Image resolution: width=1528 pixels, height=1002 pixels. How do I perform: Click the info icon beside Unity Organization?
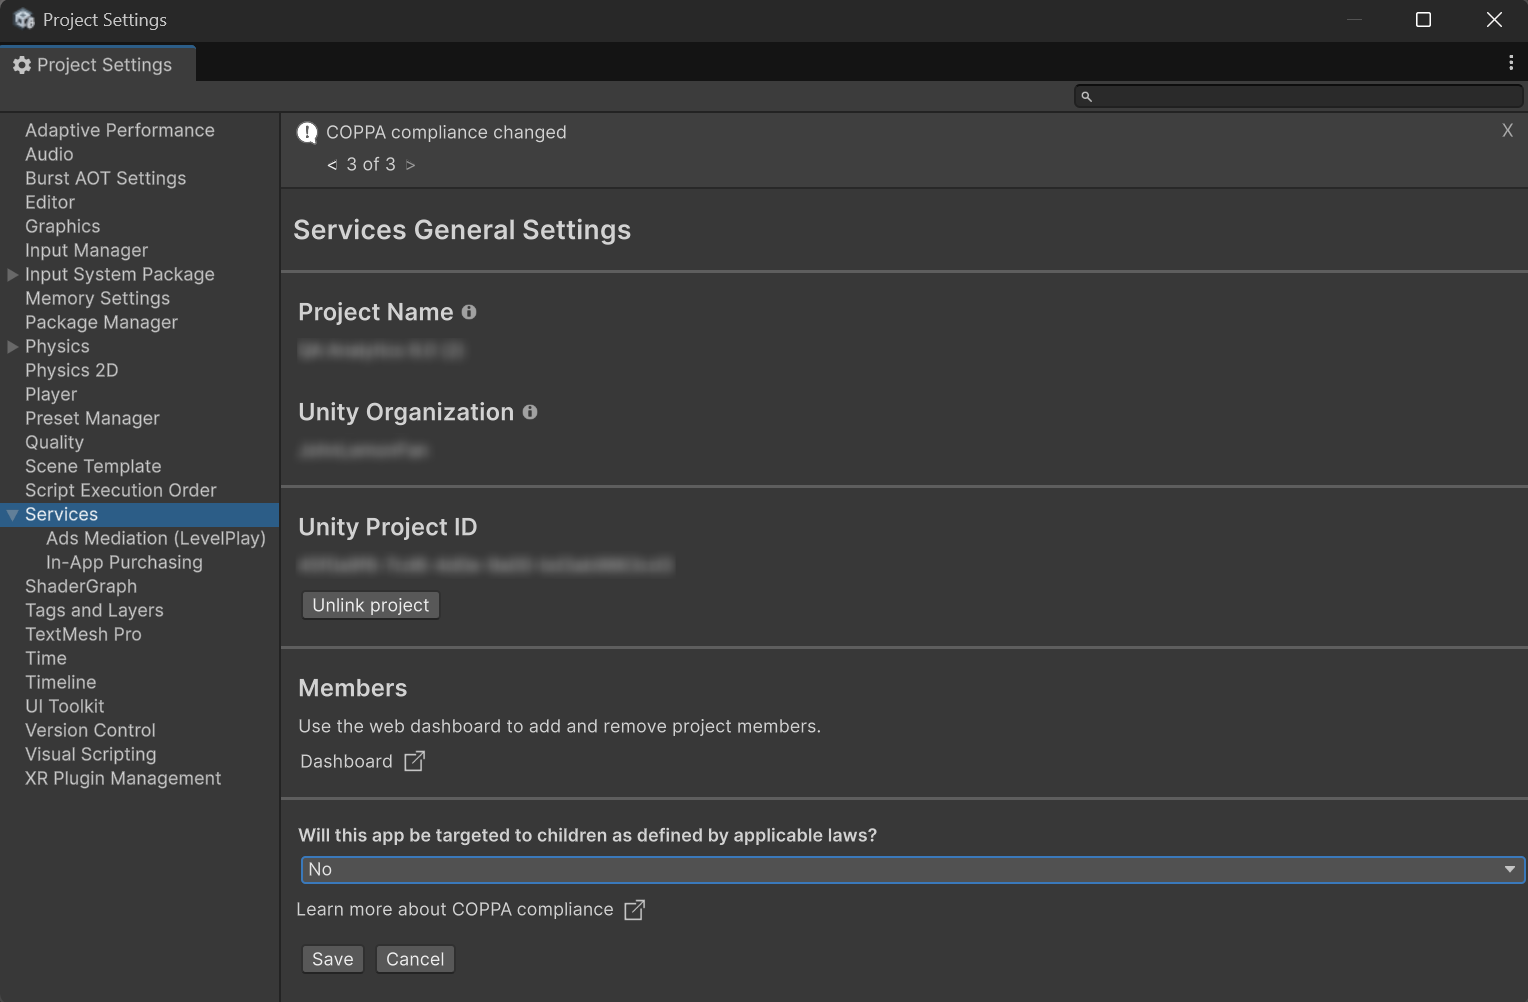point(530,412)
